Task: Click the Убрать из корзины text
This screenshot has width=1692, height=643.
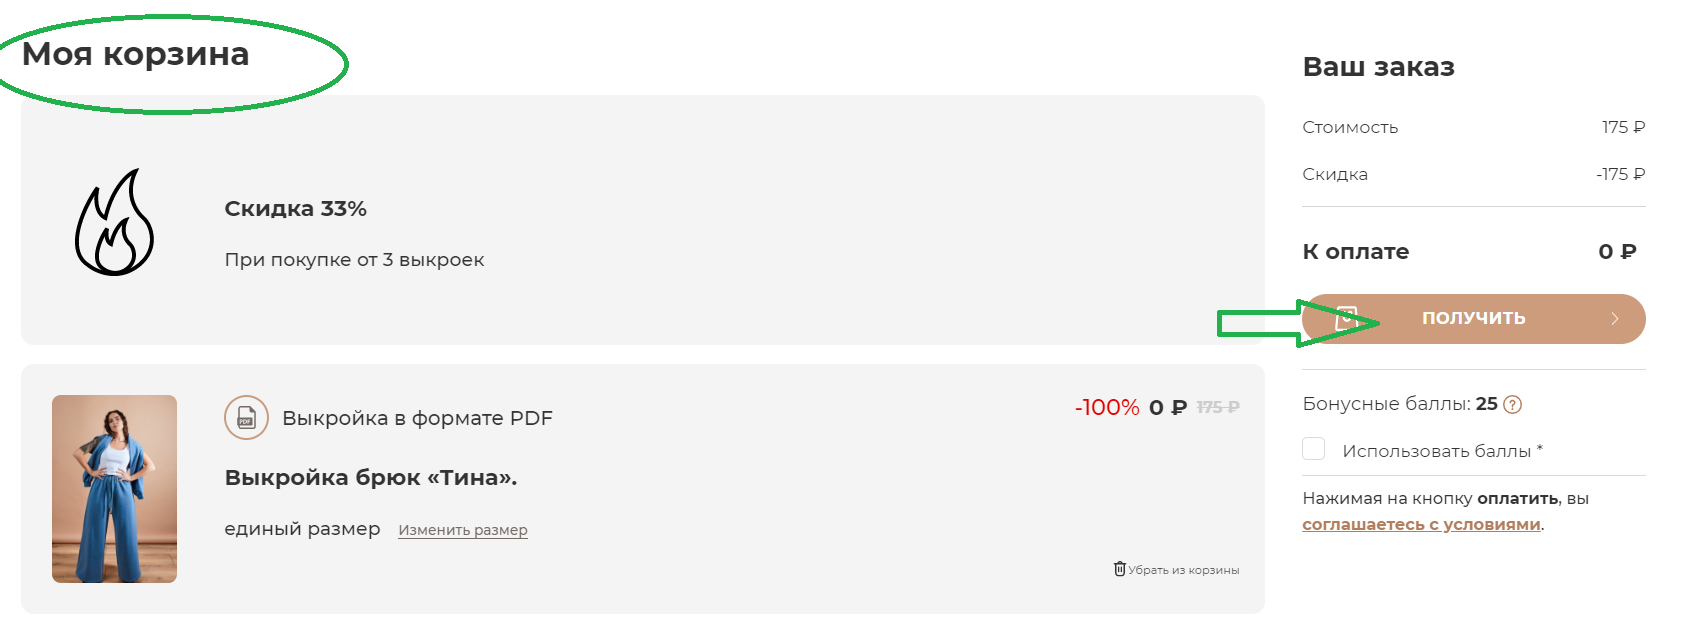Action: tap(1183, 570)
